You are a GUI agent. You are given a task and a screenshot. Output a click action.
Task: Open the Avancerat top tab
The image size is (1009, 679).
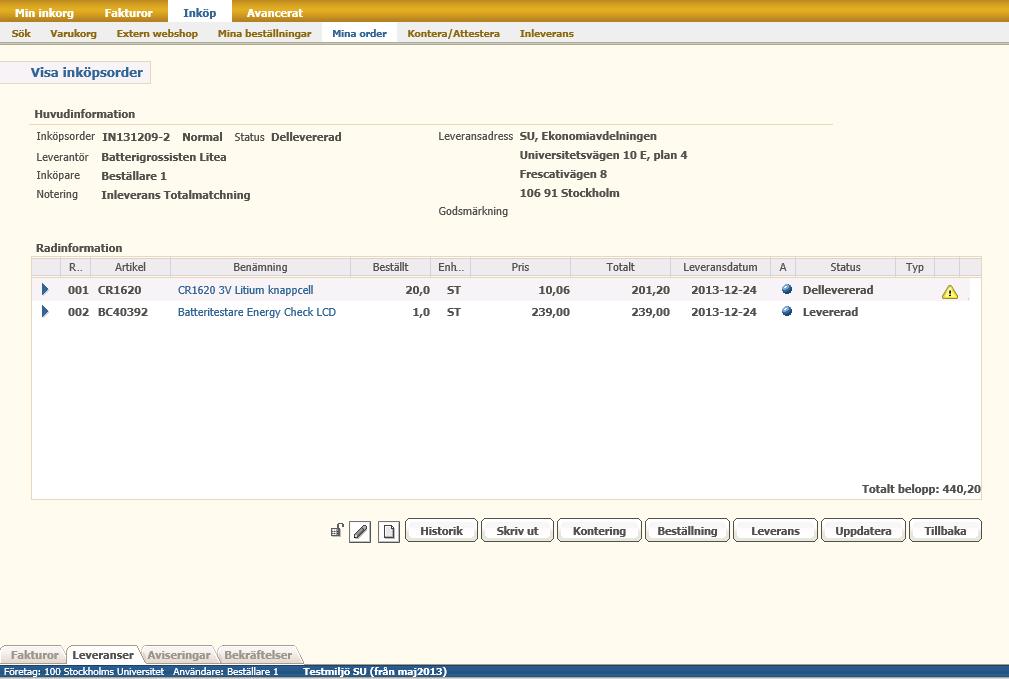(x=275, y=13)
